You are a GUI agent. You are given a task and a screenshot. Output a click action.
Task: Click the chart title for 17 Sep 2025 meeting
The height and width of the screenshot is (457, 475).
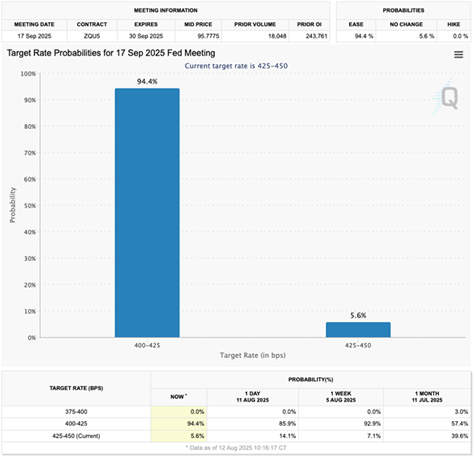[x=111, y=53]
